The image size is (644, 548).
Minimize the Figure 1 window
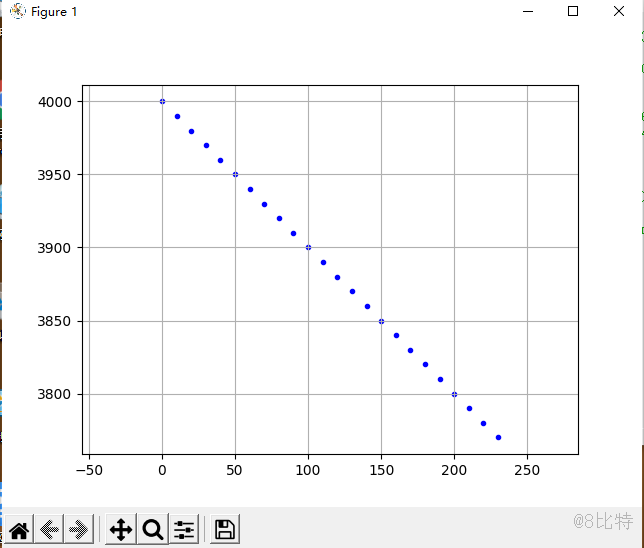tap(527, 11)
